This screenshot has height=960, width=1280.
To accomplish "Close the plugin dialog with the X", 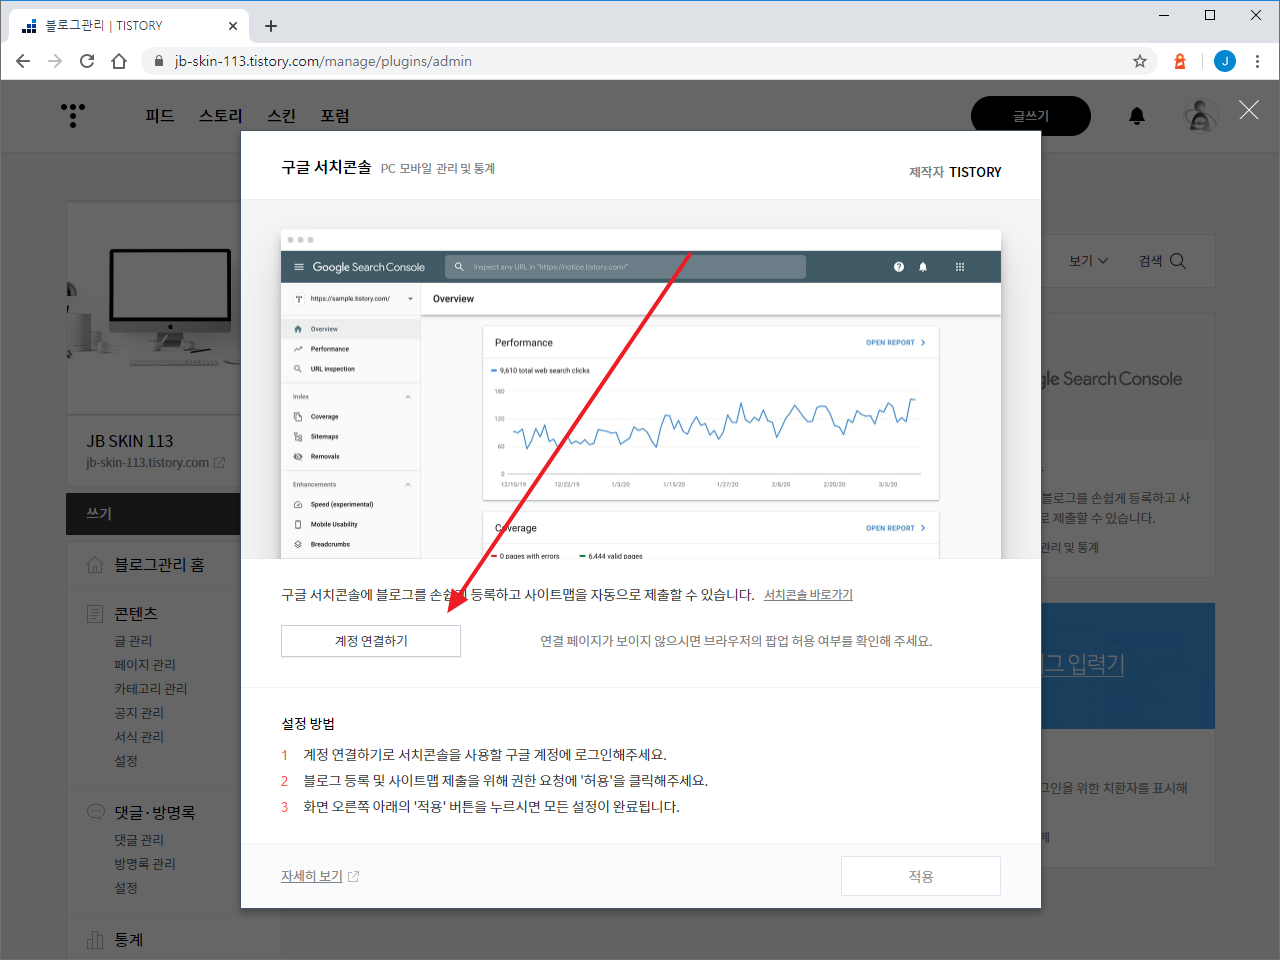I will tap(1249, 110).
